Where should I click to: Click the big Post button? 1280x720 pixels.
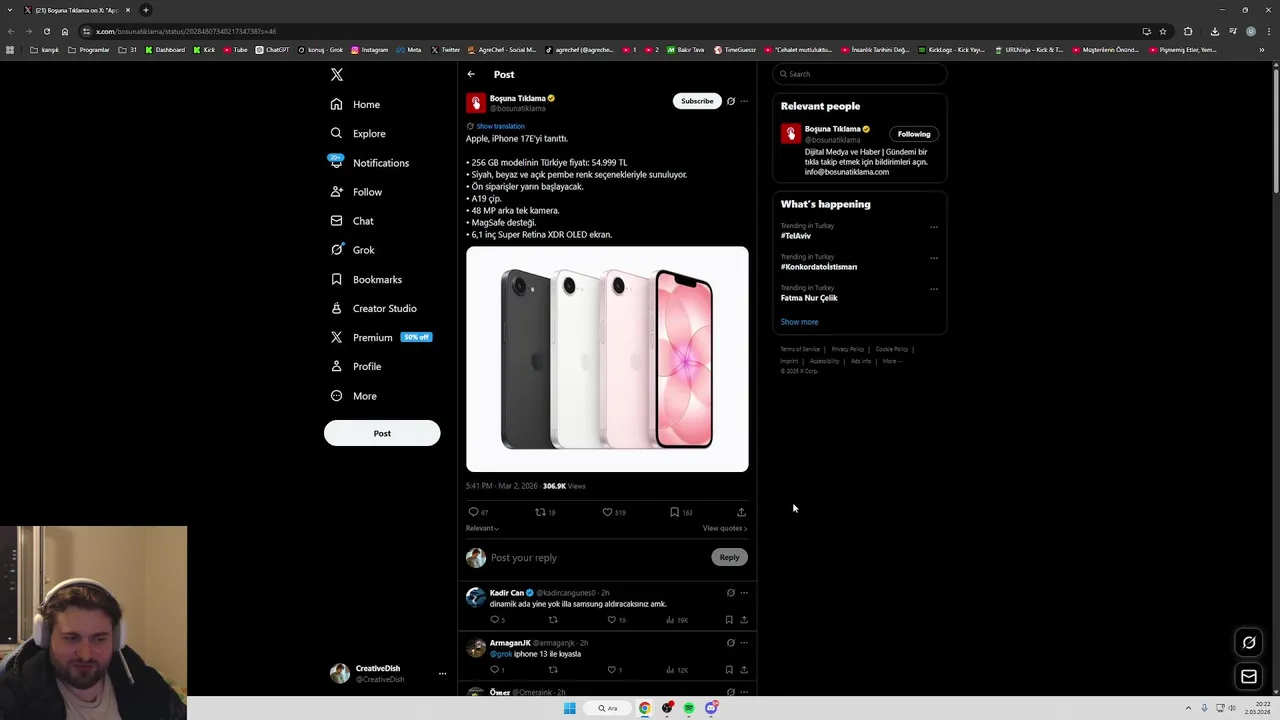(x=382, y=433)
